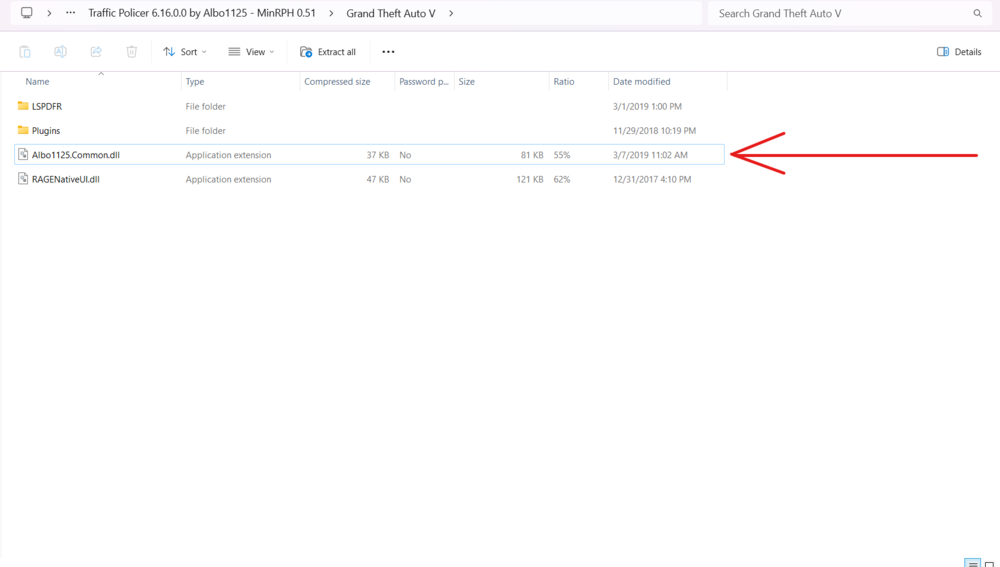Click the magnifier icon in search box

[x=977, y=14]
